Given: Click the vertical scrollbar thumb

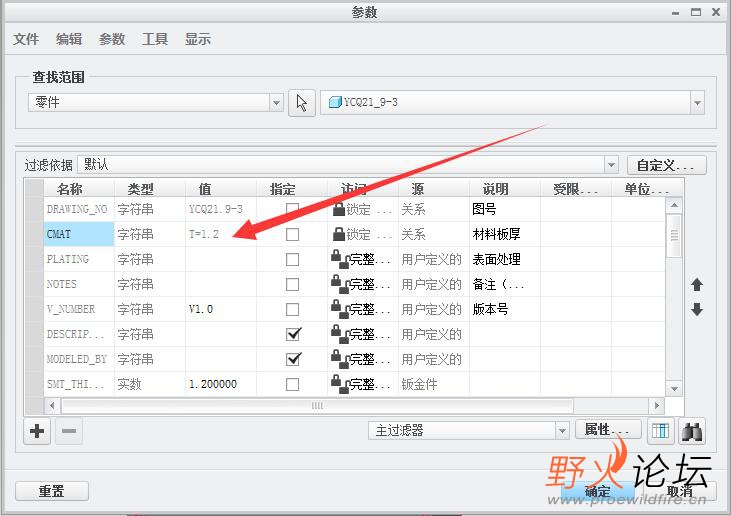Looking at the screenshot, I should [674, 236].
